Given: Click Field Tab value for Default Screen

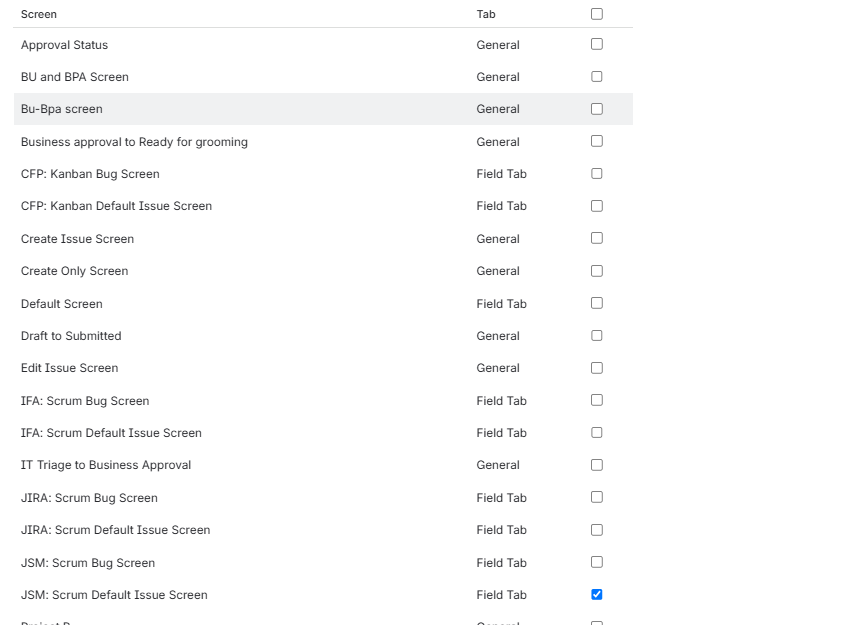Looking at the screenshot, I should click(501, 304).
